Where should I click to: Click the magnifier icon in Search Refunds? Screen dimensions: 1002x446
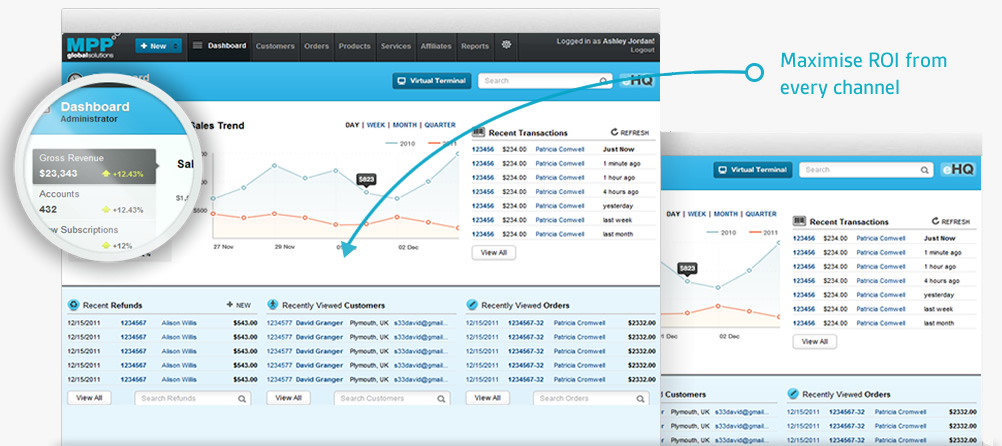(x=242, y=398)
